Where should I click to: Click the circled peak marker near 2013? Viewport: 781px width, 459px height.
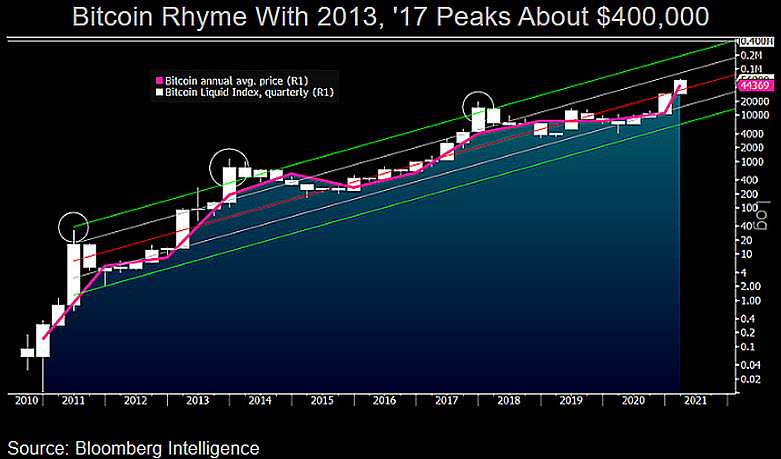(229, 166)
